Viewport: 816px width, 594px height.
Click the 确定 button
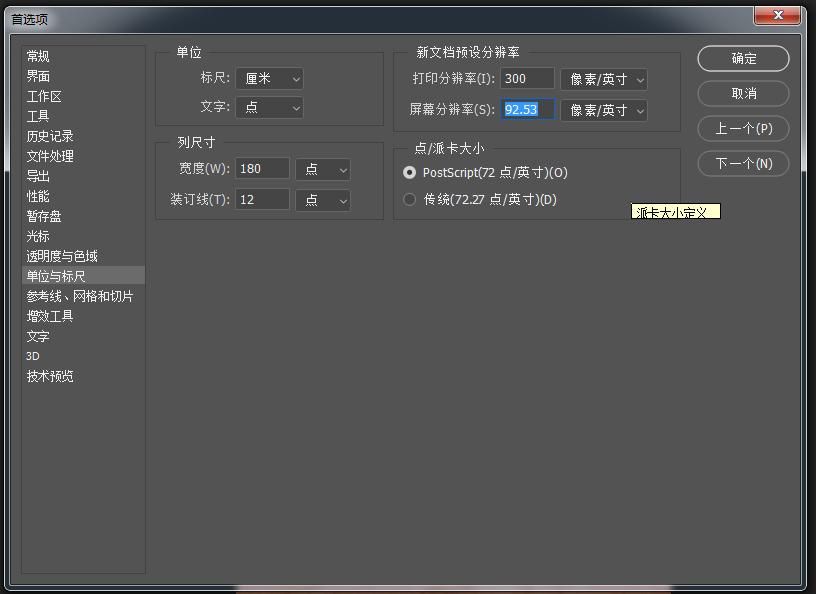tap(743, 59)
